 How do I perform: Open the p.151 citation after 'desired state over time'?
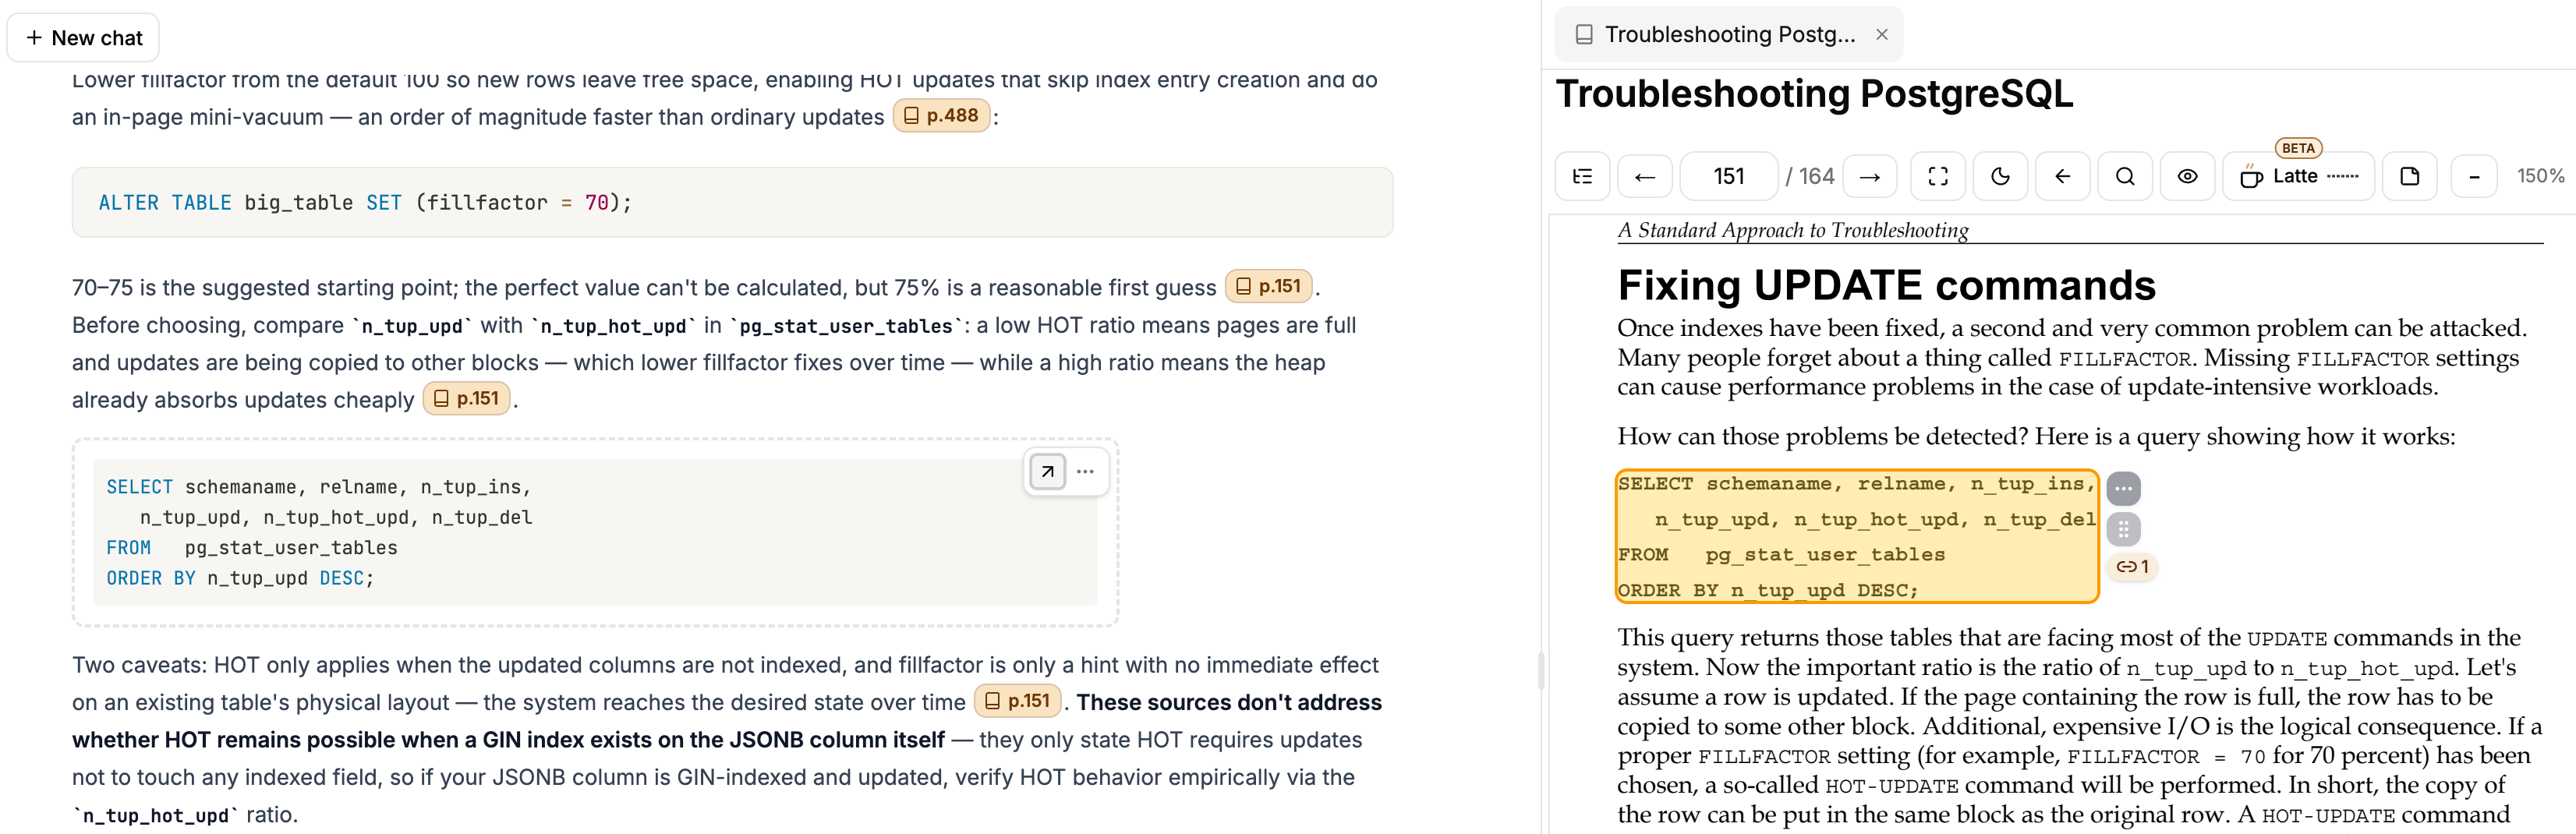[1018, 701]
